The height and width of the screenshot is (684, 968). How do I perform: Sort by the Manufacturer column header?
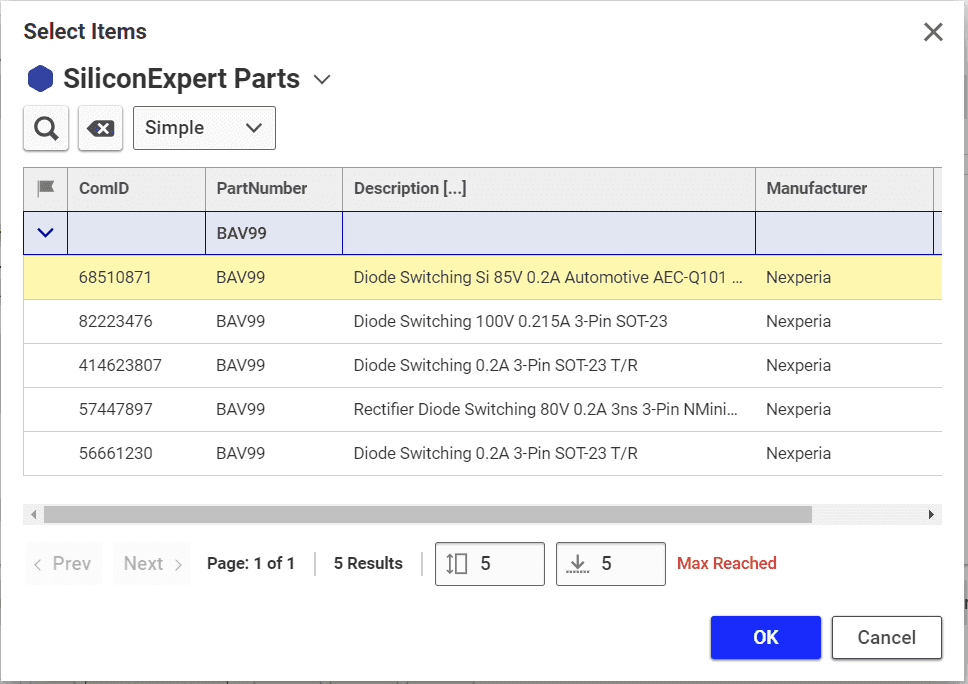(845, 188)
